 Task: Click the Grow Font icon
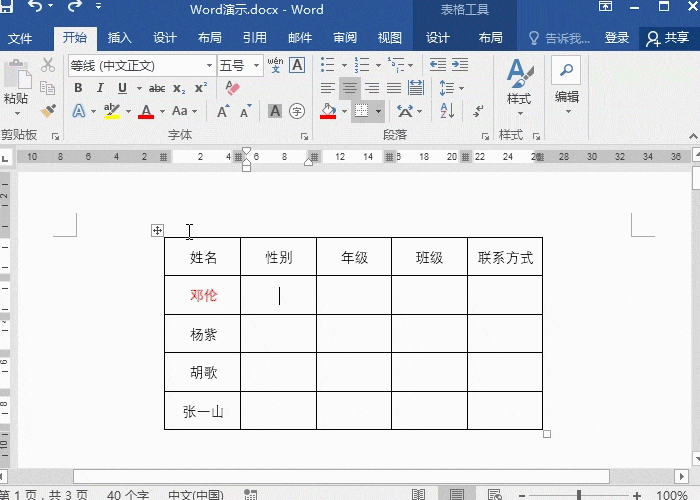(223, 111)
